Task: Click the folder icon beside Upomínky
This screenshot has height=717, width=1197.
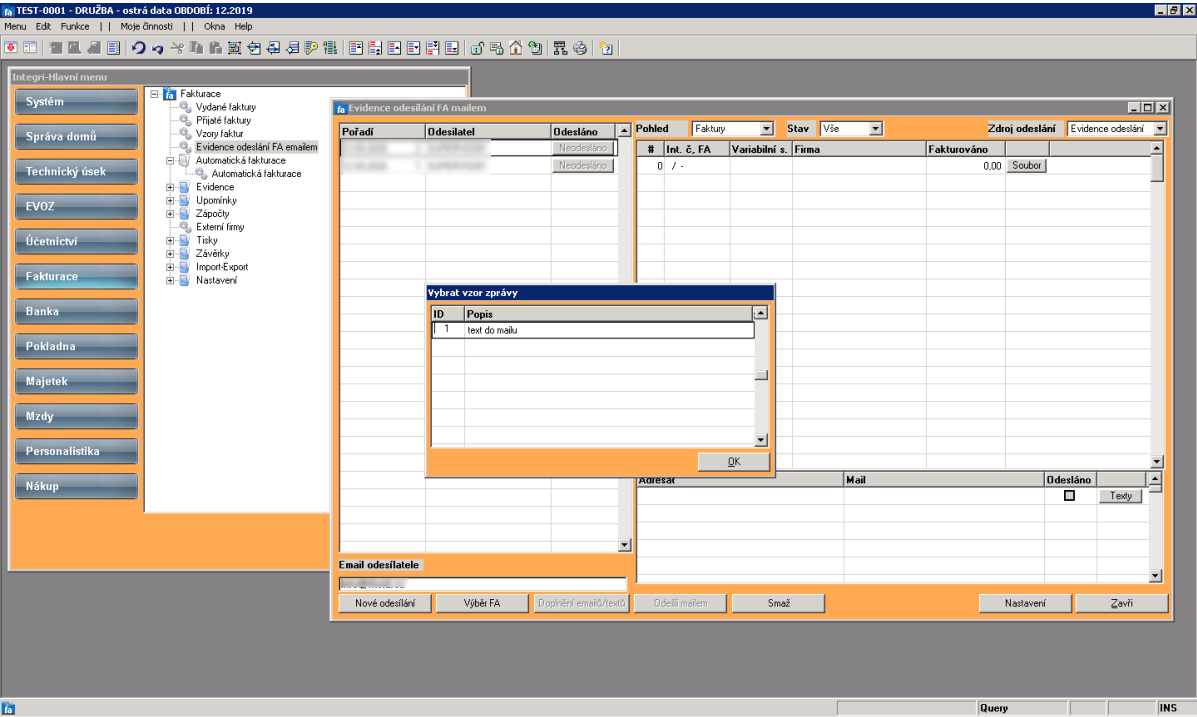Action: pos(184,200)
